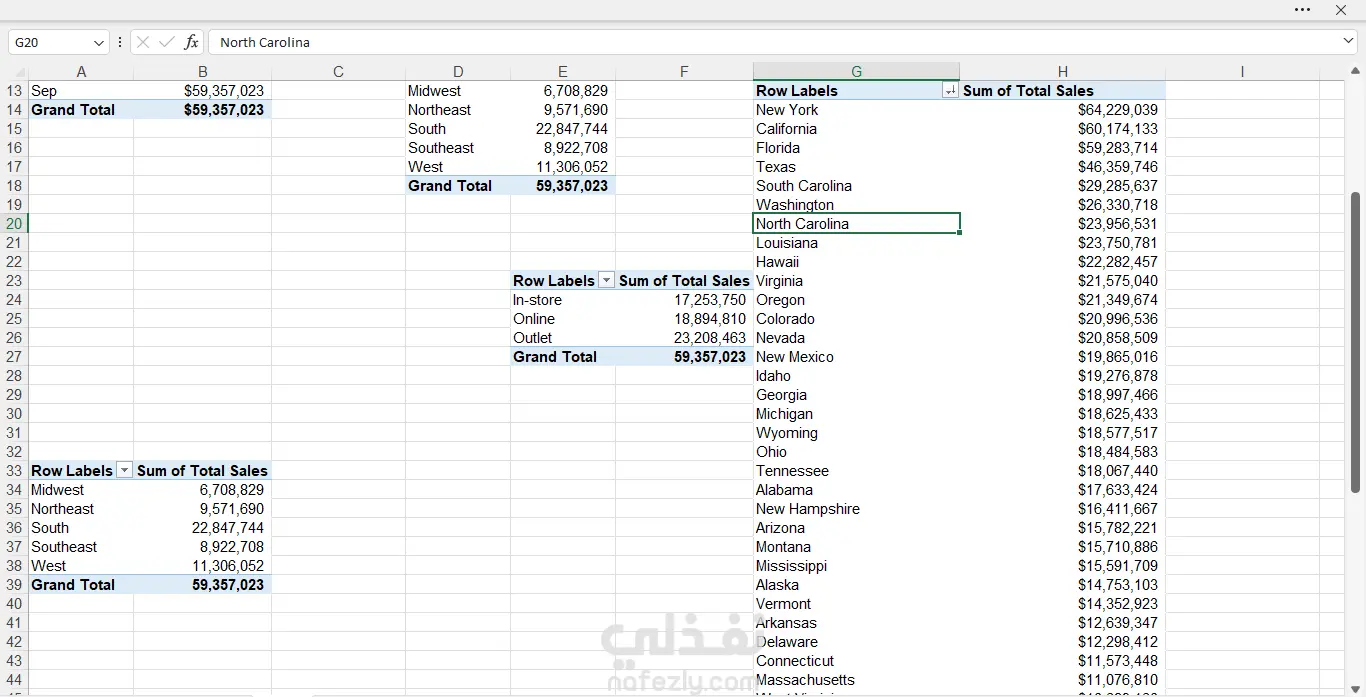This screenshot has width=1366, height=697.
Task: Select row 20 header
Action: click(14, 224)
